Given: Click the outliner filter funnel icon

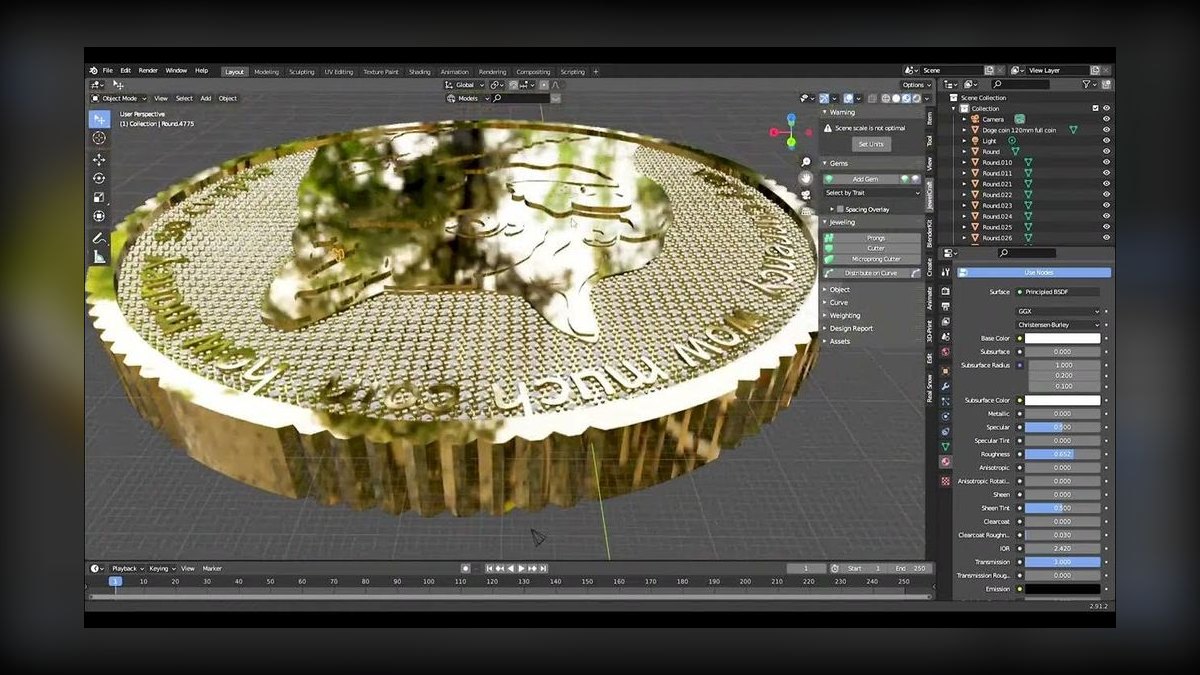Looking at the screenshot, I should (x=1088, y=85).
